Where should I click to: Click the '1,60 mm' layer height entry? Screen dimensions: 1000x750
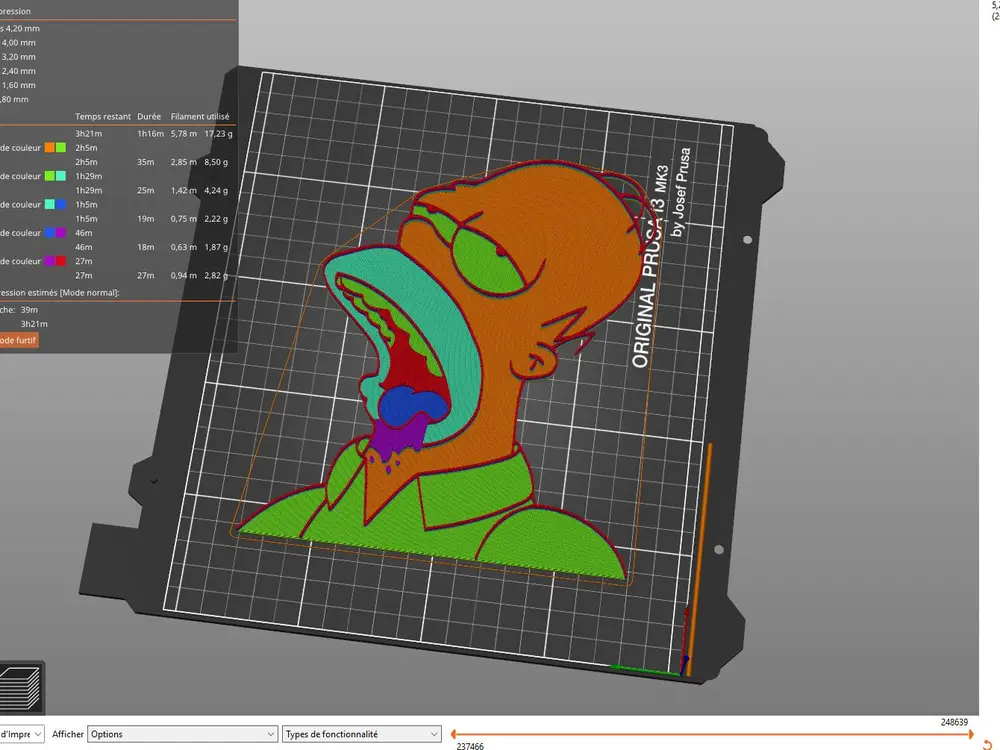[x=18, y=85]
